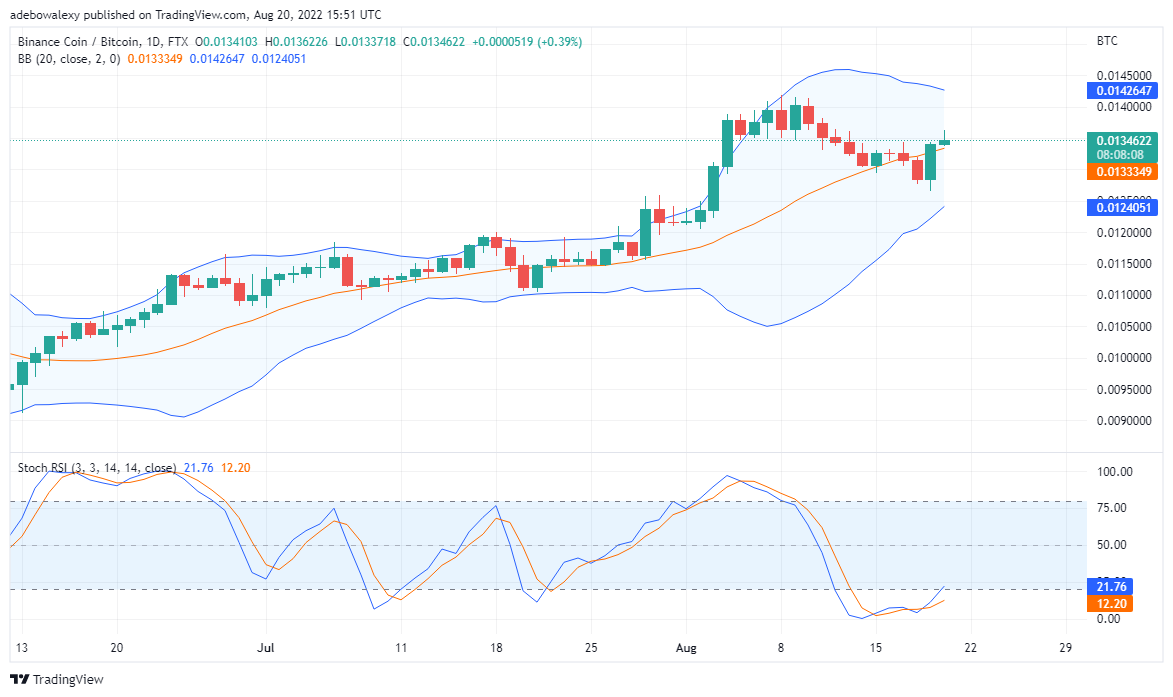Select the Aug marker on the time axis
Viewport: 1173px width, 697px height.
tap(686, 648)
